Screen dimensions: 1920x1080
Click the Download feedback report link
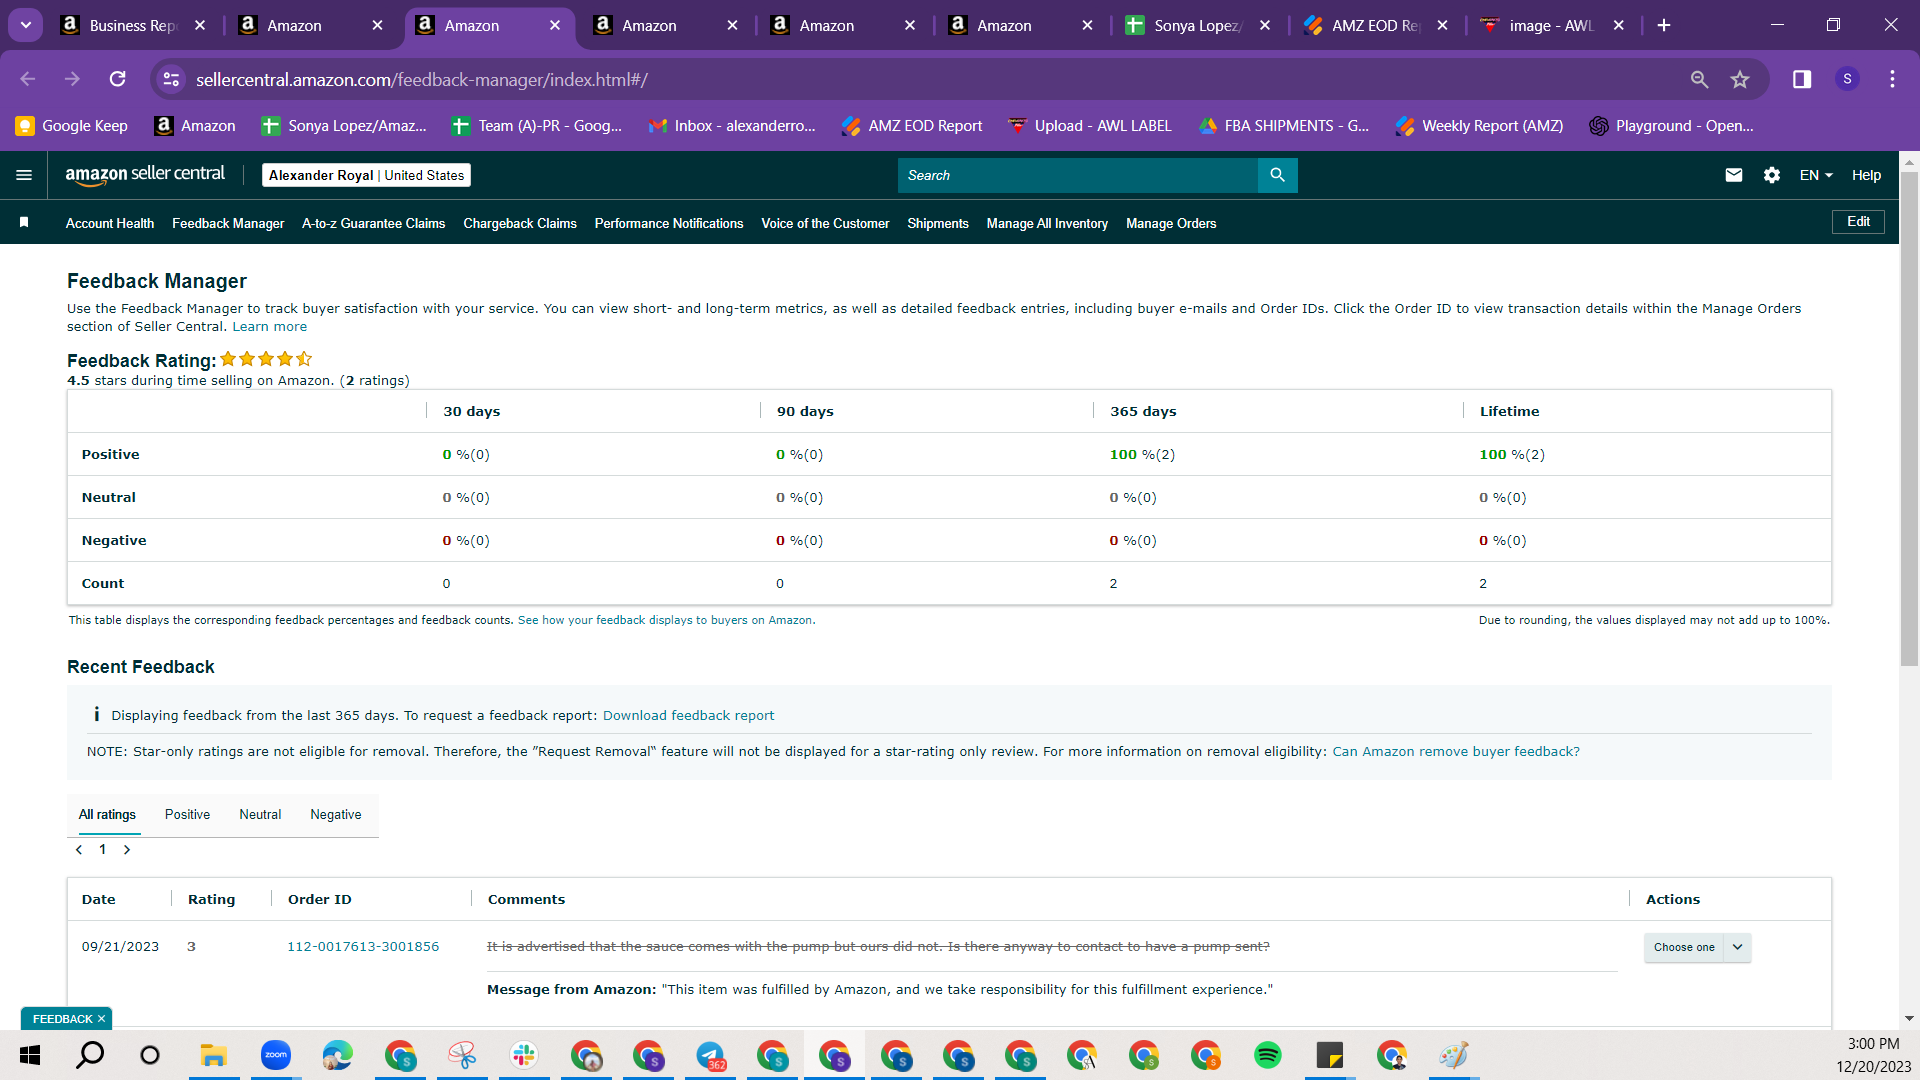[x=688, y=716]
